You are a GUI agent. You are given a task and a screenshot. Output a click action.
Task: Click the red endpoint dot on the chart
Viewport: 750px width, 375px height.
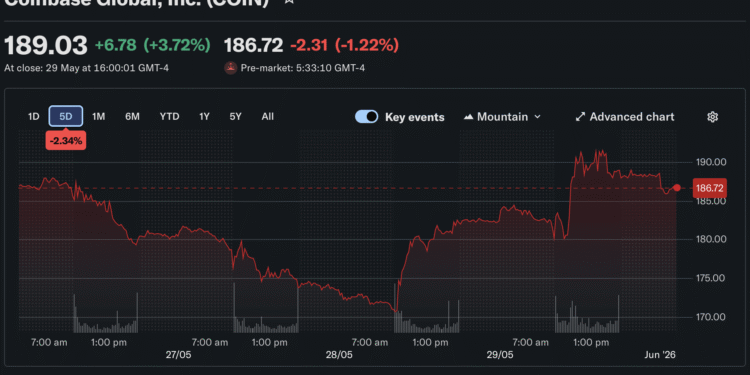(x=676, y=188)
